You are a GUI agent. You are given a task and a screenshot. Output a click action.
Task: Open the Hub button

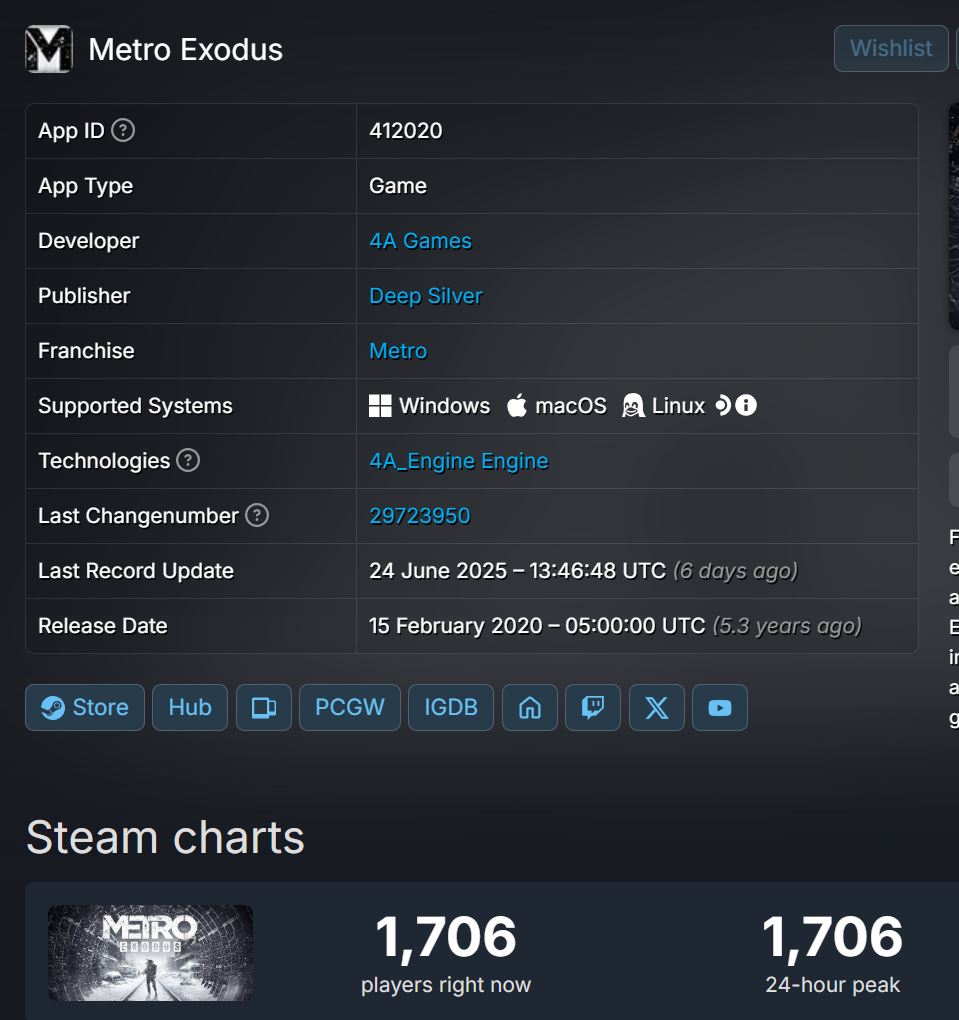coord(190,707)
